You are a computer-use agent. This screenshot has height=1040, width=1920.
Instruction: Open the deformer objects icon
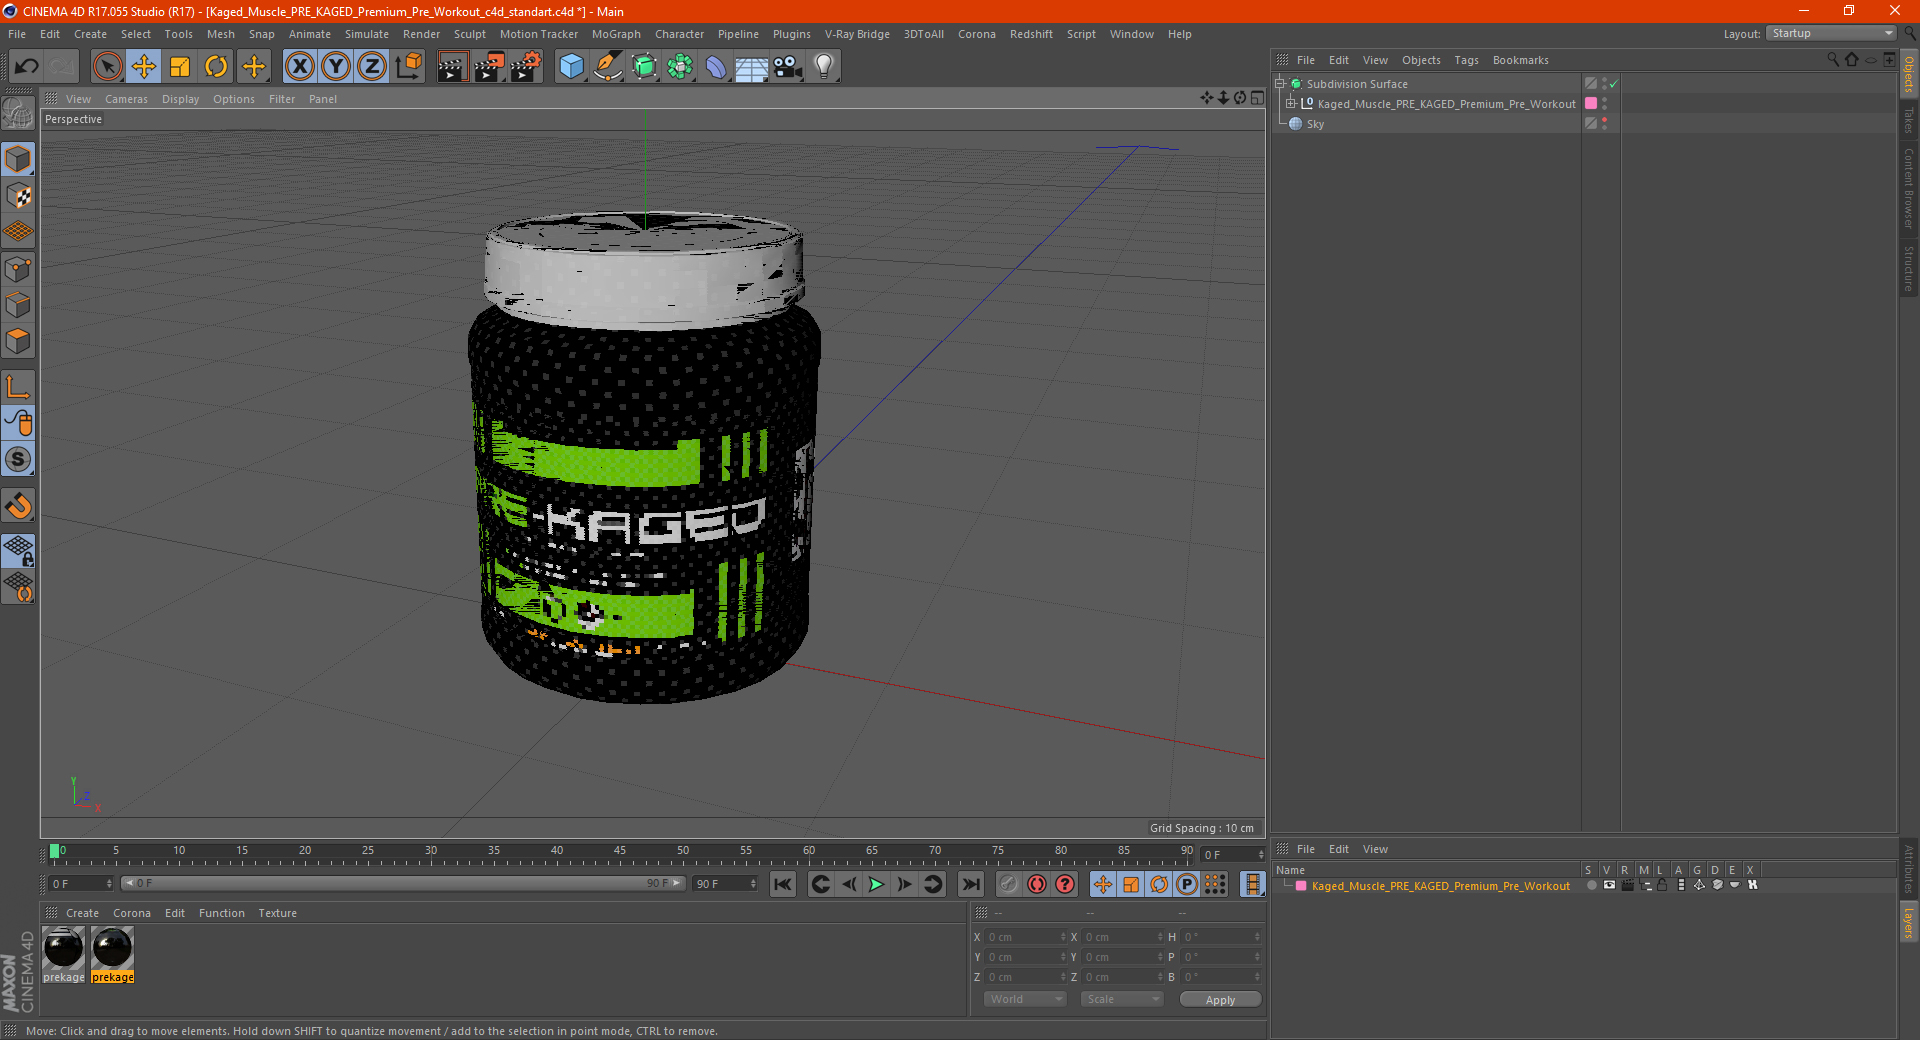pyautogui.click(x=716, y=67)
